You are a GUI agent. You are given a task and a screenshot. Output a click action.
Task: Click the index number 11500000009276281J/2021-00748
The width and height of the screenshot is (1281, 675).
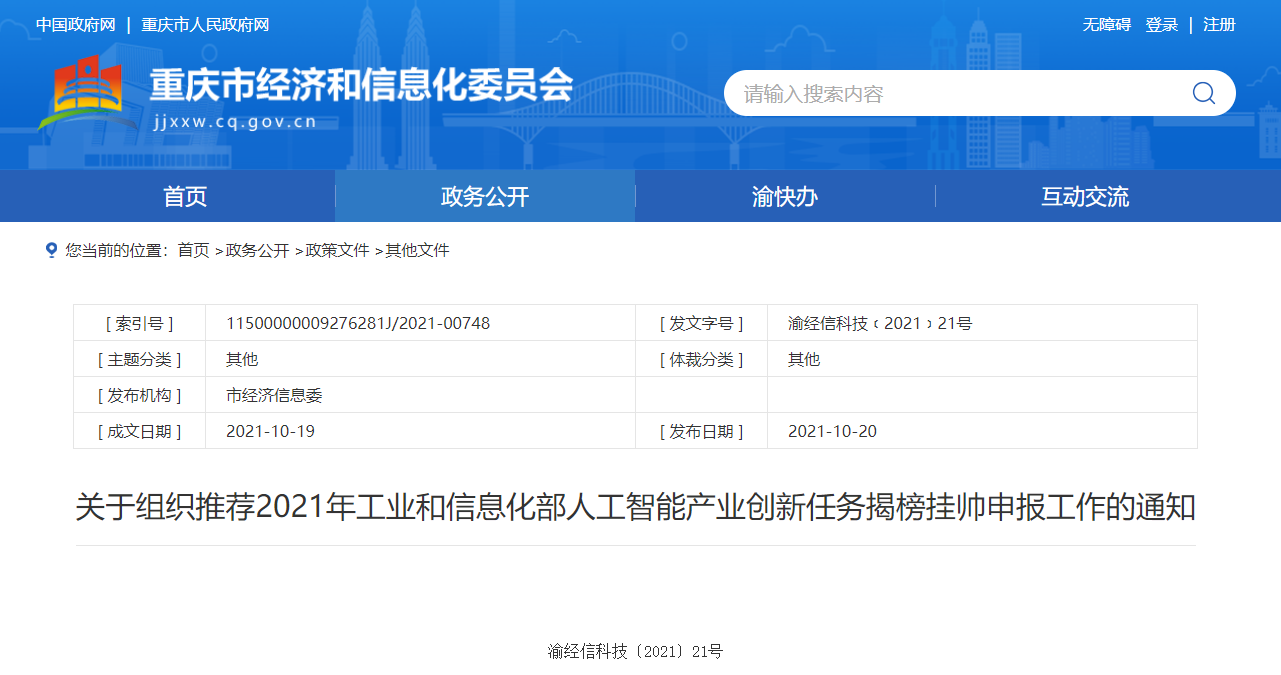pos(358,323)
